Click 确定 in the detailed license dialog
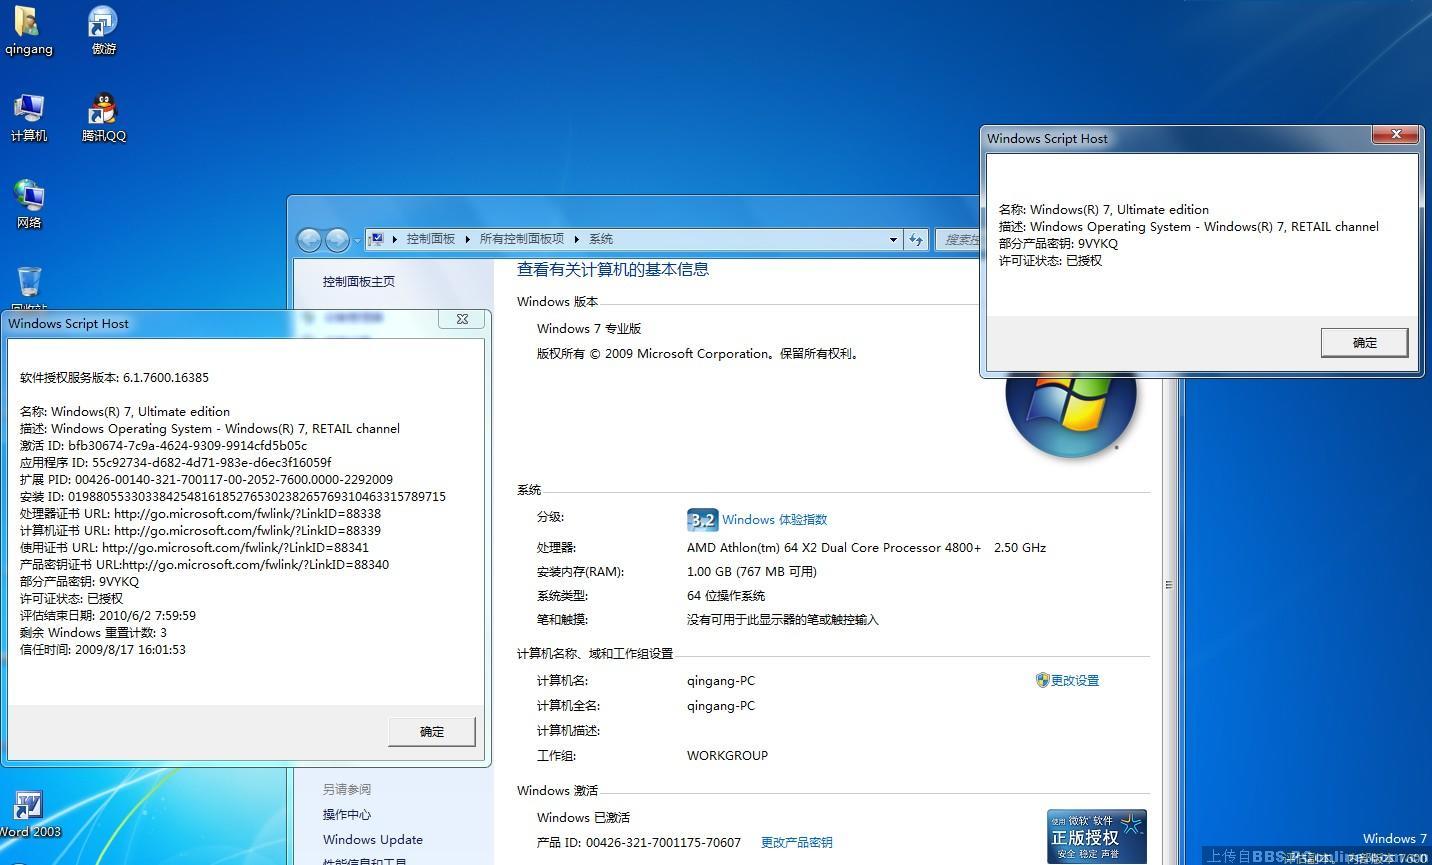Image resolution: width=1432 pixels, height=865 pixels. pyautogui.click(x=432, y=731)
